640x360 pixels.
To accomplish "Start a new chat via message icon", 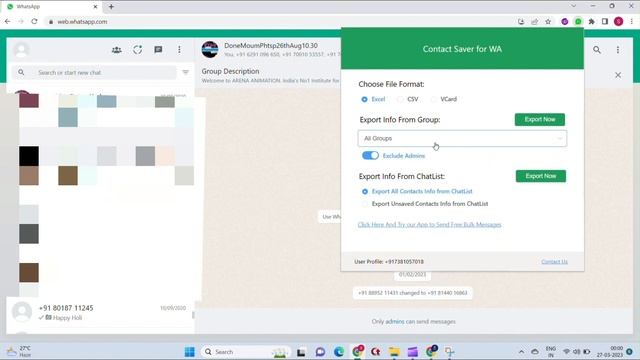I will (158, 50).
